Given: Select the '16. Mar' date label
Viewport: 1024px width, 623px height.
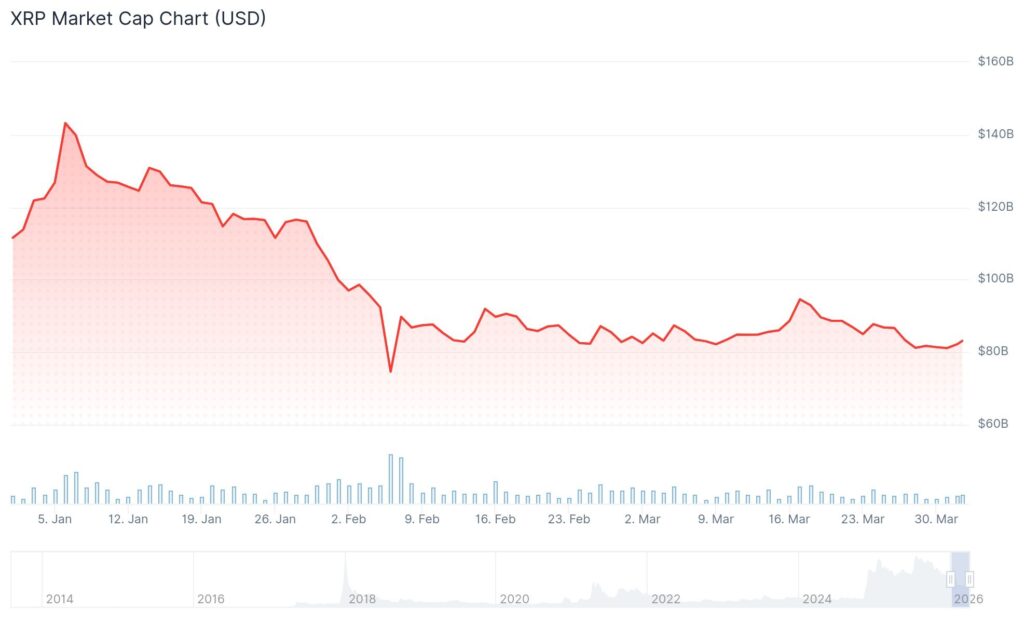Looking at the screenshot, I should [x=789, y=519].
